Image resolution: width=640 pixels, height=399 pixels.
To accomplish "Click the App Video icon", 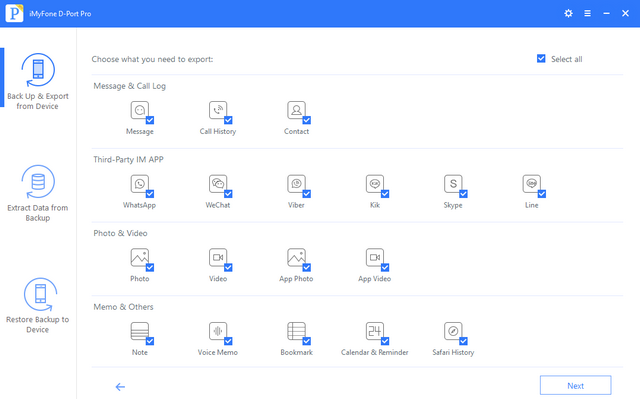I will pyautogui.click(x=375, y=257).
